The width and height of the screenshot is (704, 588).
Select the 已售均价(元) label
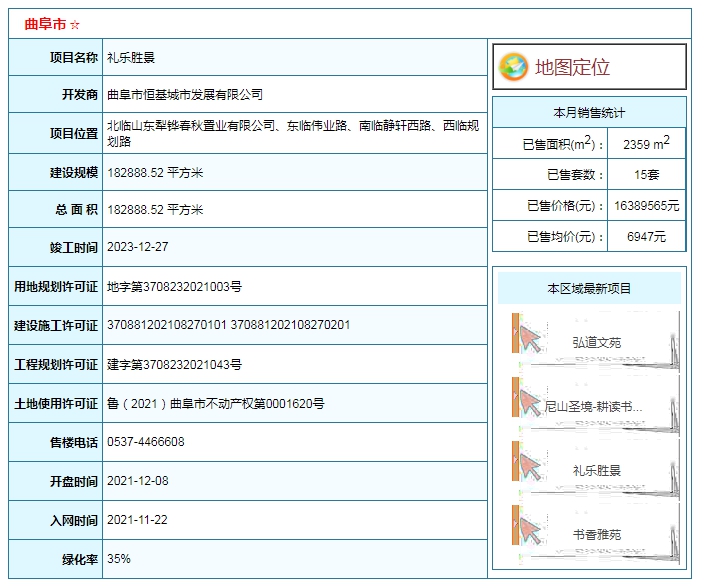(x=566, y=237)
